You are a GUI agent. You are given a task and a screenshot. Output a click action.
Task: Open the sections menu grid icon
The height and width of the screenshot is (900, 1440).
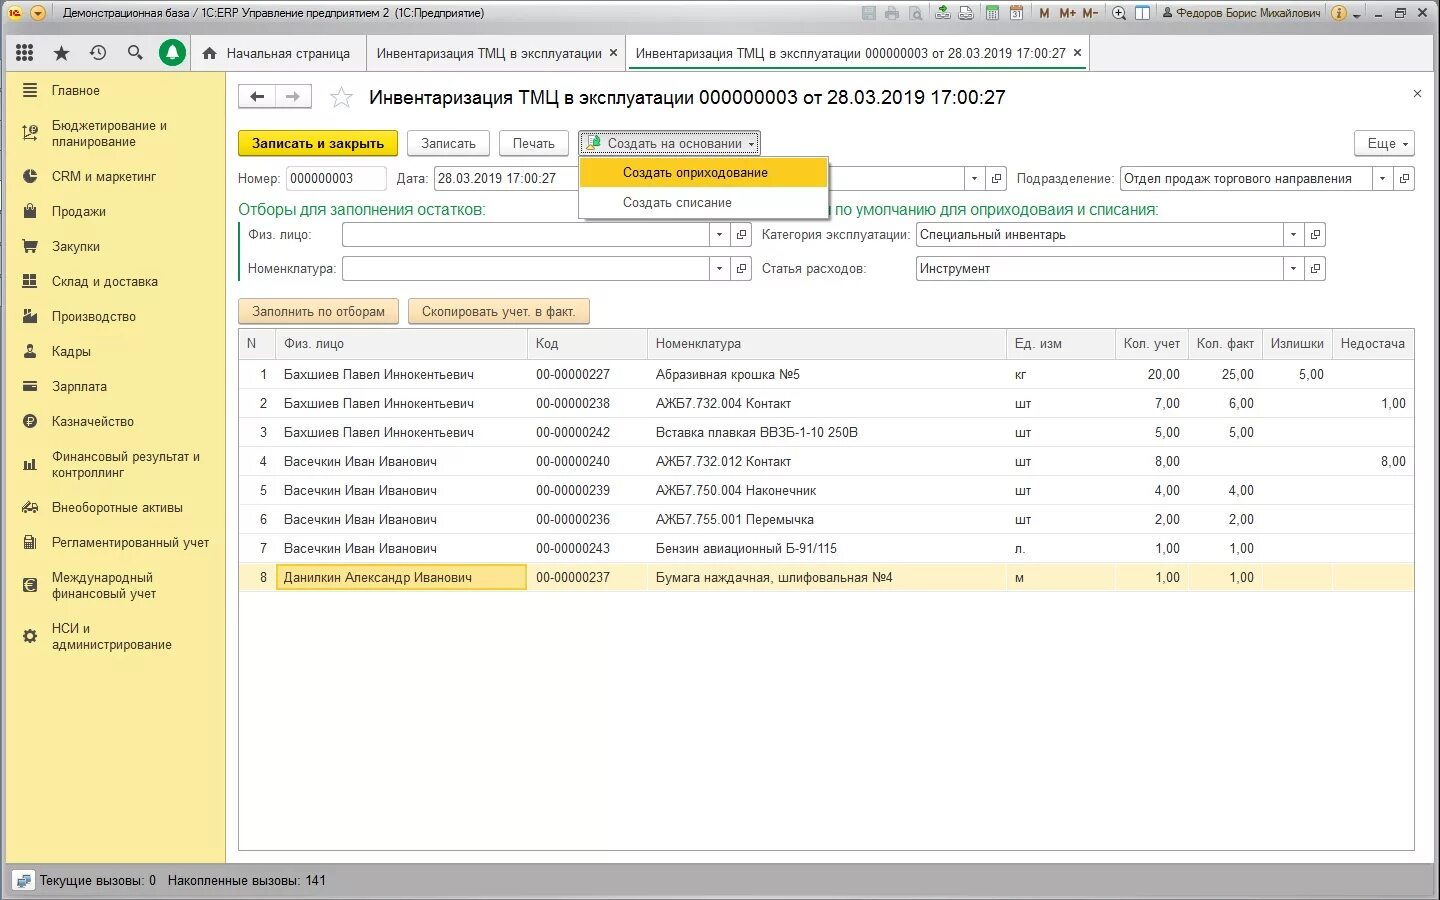[25, 53]
